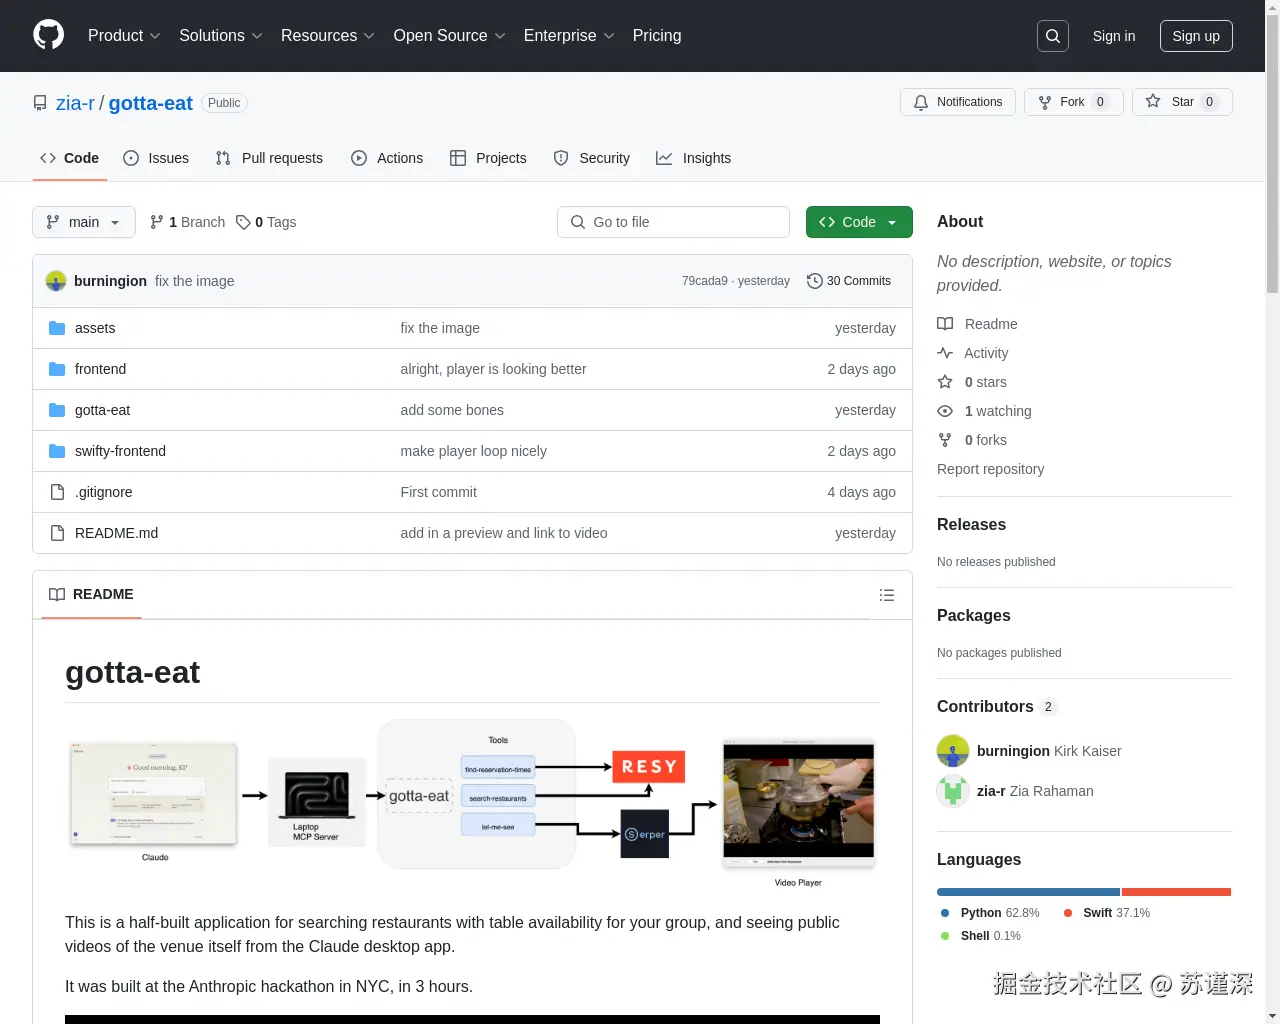
Task: Select the watching eye icon in About
Action: (x=945, y=411)
